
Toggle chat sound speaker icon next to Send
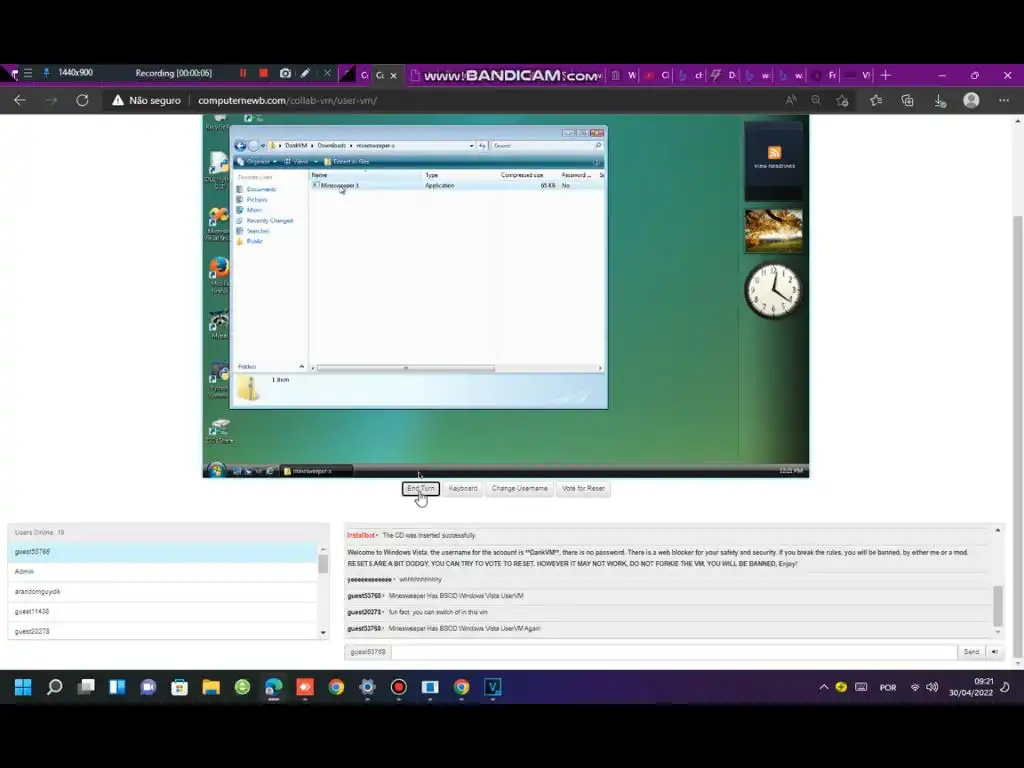coord(995,652)
